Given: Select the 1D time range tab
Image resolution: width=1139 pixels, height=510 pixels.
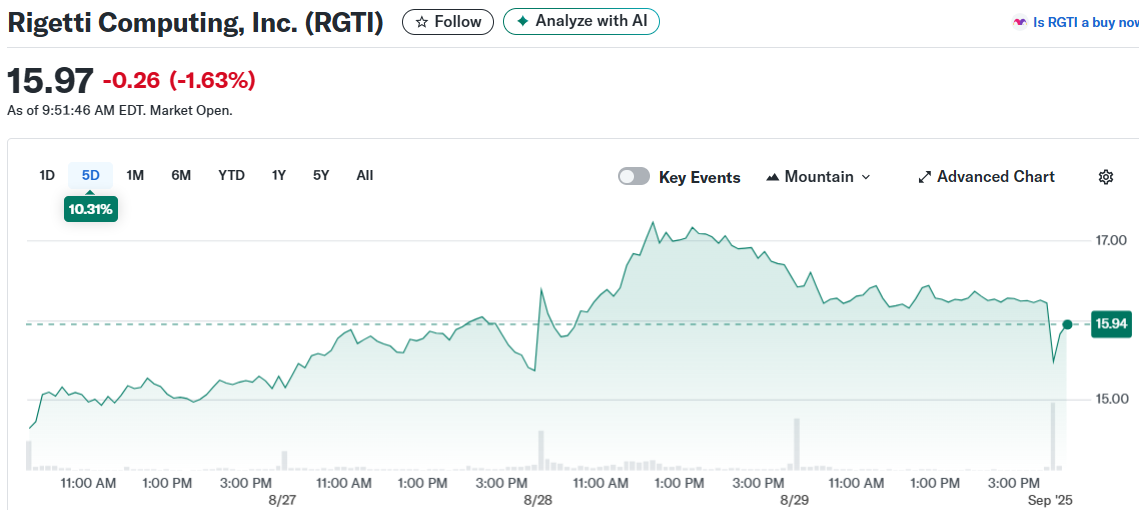Looking at the screenshot, I should (x=47, y=175).
